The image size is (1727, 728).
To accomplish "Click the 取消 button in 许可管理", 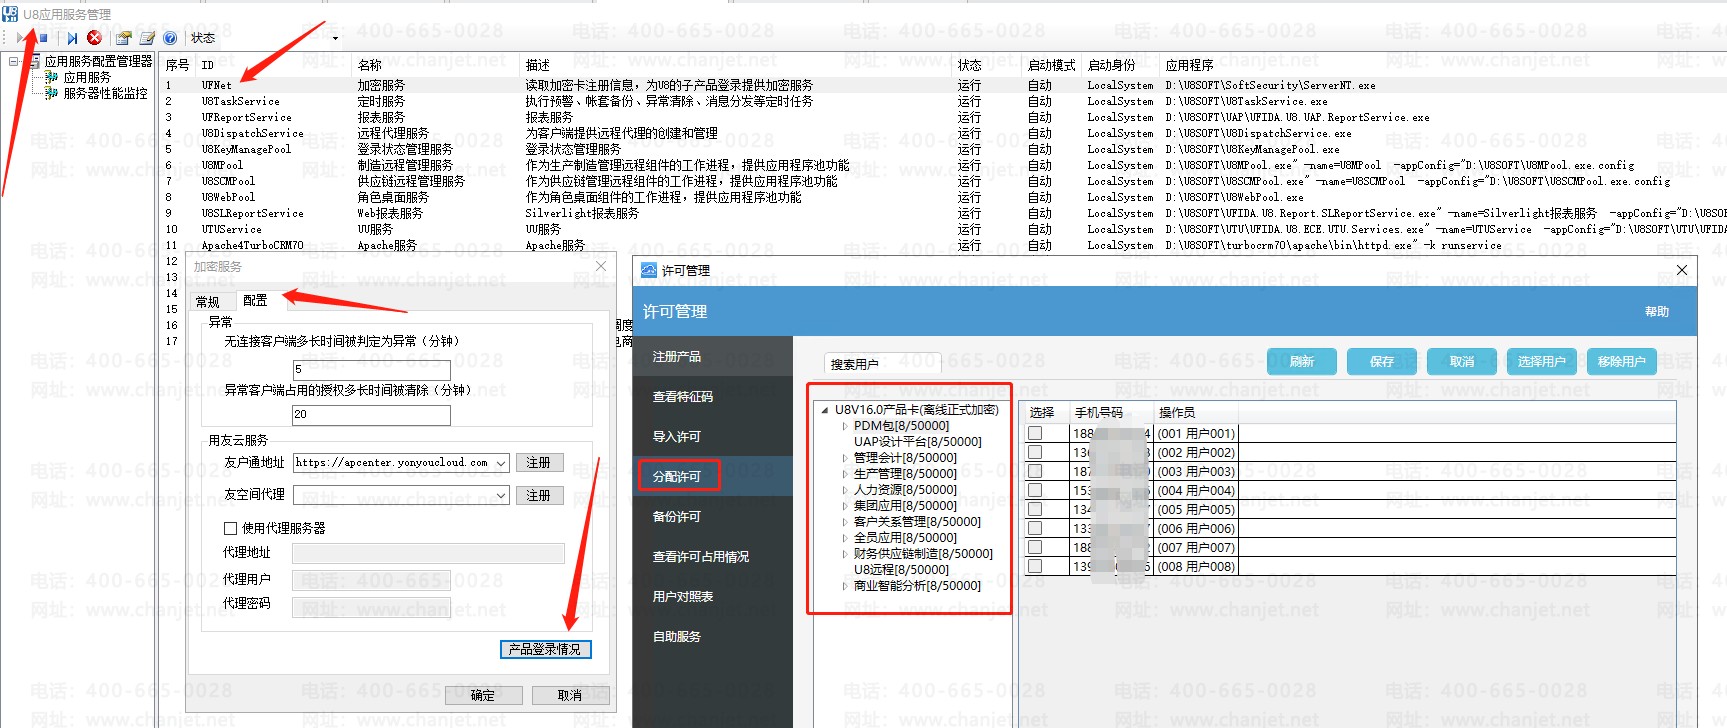I will click(x=1462, y=362).
